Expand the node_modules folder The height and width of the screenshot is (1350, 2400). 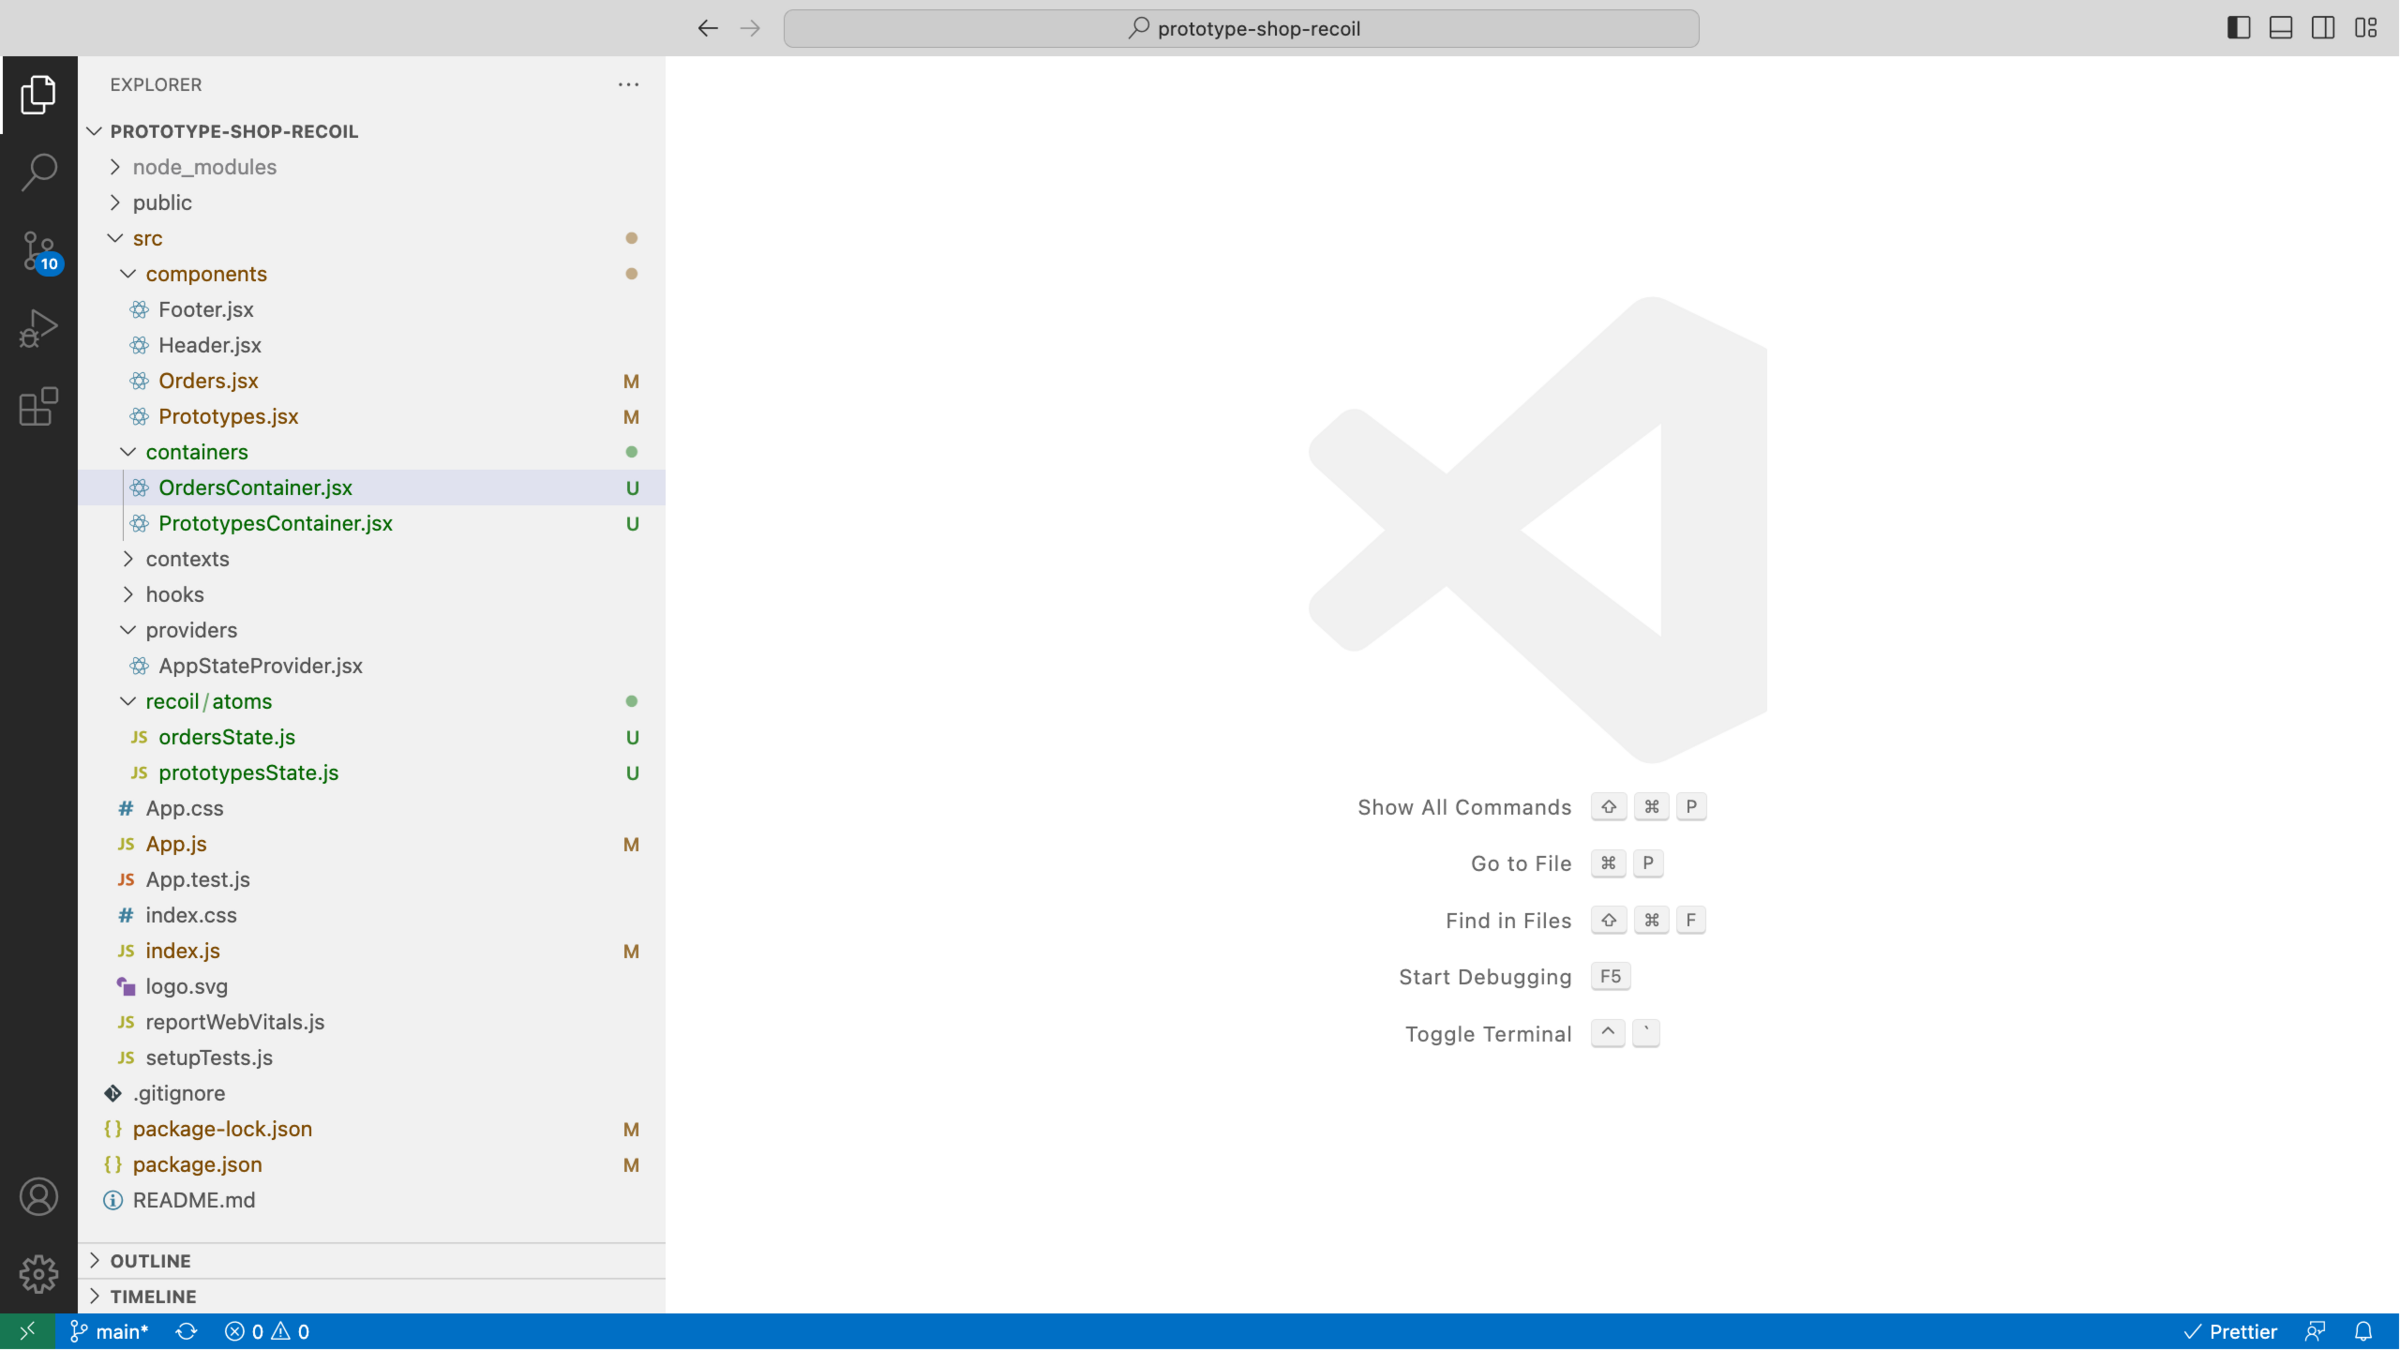[204, 167]
